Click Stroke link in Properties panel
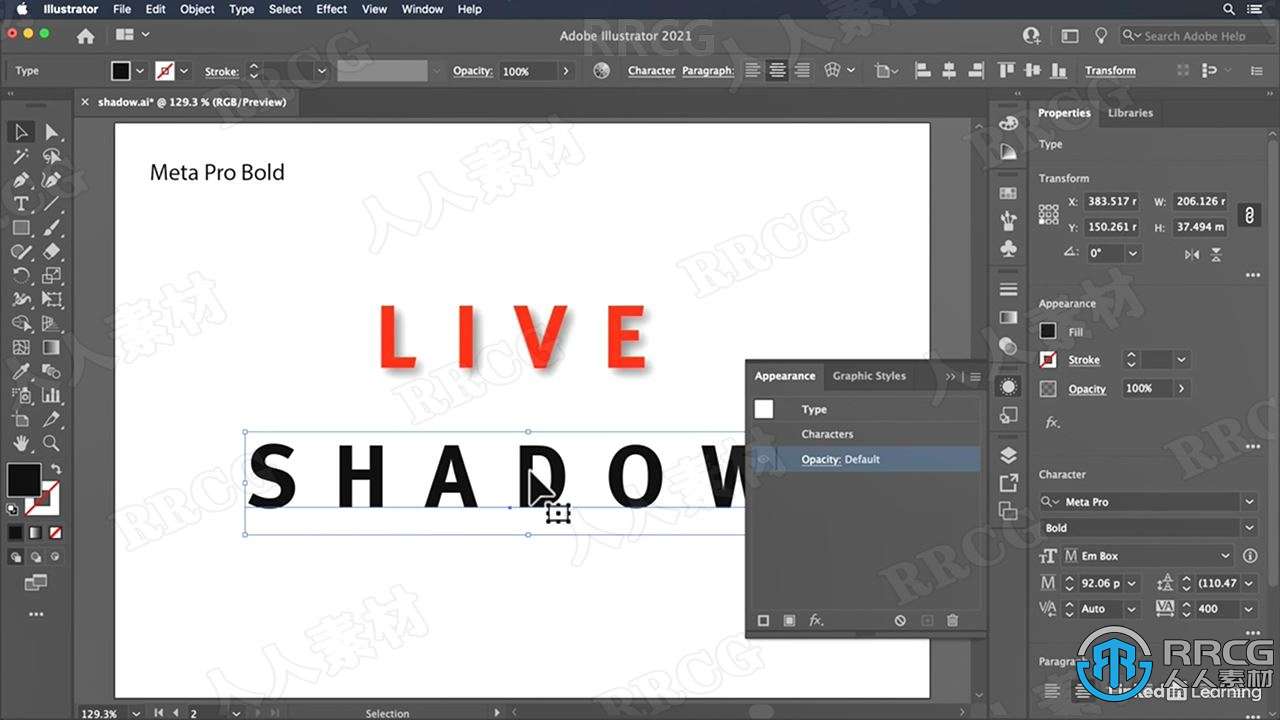The height and width of the screenshot is (720, 1280). [1084, 360]
